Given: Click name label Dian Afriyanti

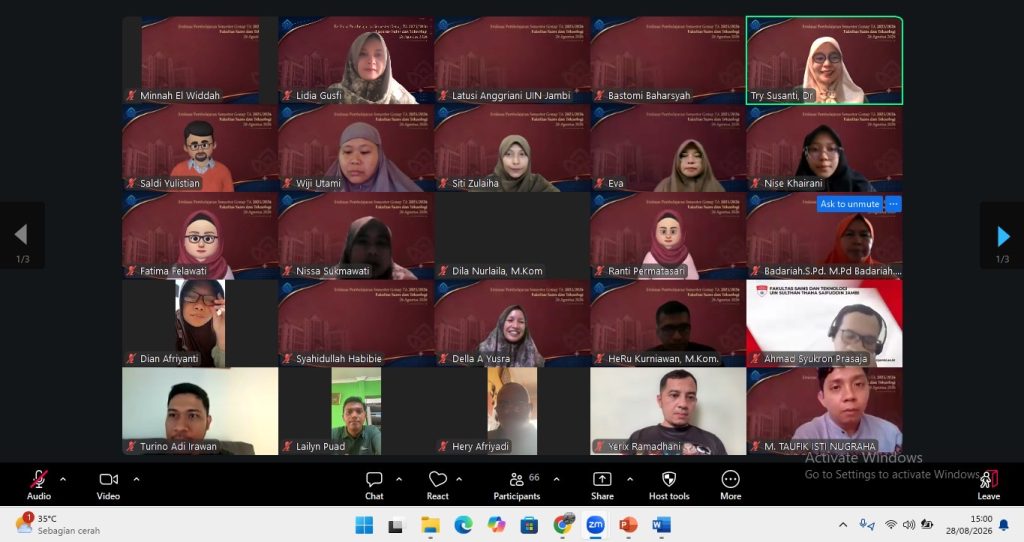Looking at the screenshot, I should pos(169,359).
